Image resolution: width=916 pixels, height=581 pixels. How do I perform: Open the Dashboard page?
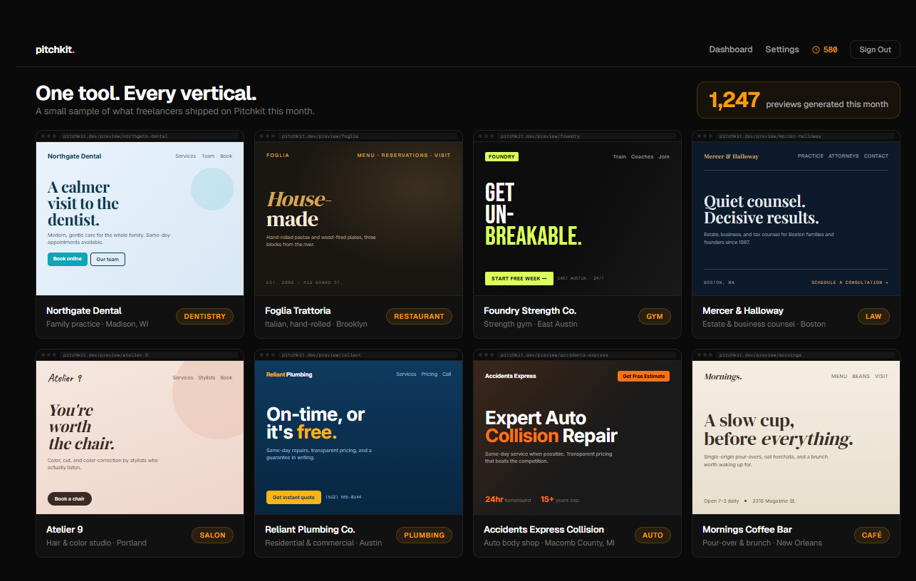[730, 50]
